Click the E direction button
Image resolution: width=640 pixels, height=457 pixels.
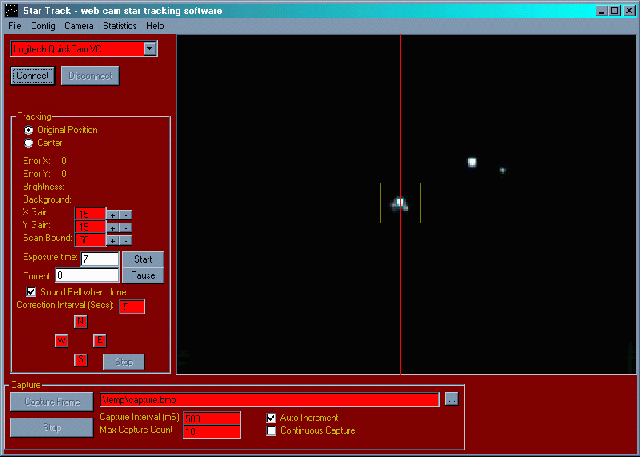click(x=100, y=340)
